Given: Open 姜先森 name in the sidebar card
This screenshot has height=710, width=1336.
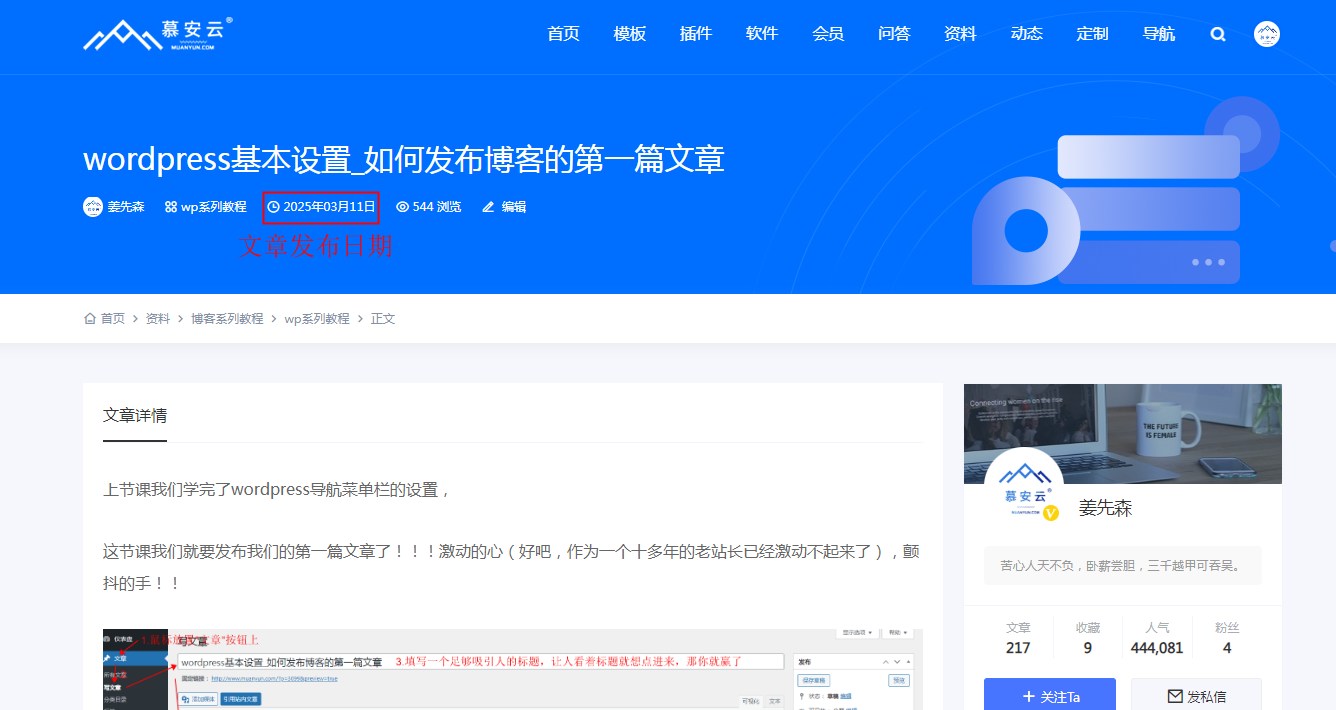Looking at the screenshot, I should (1105, 508).
